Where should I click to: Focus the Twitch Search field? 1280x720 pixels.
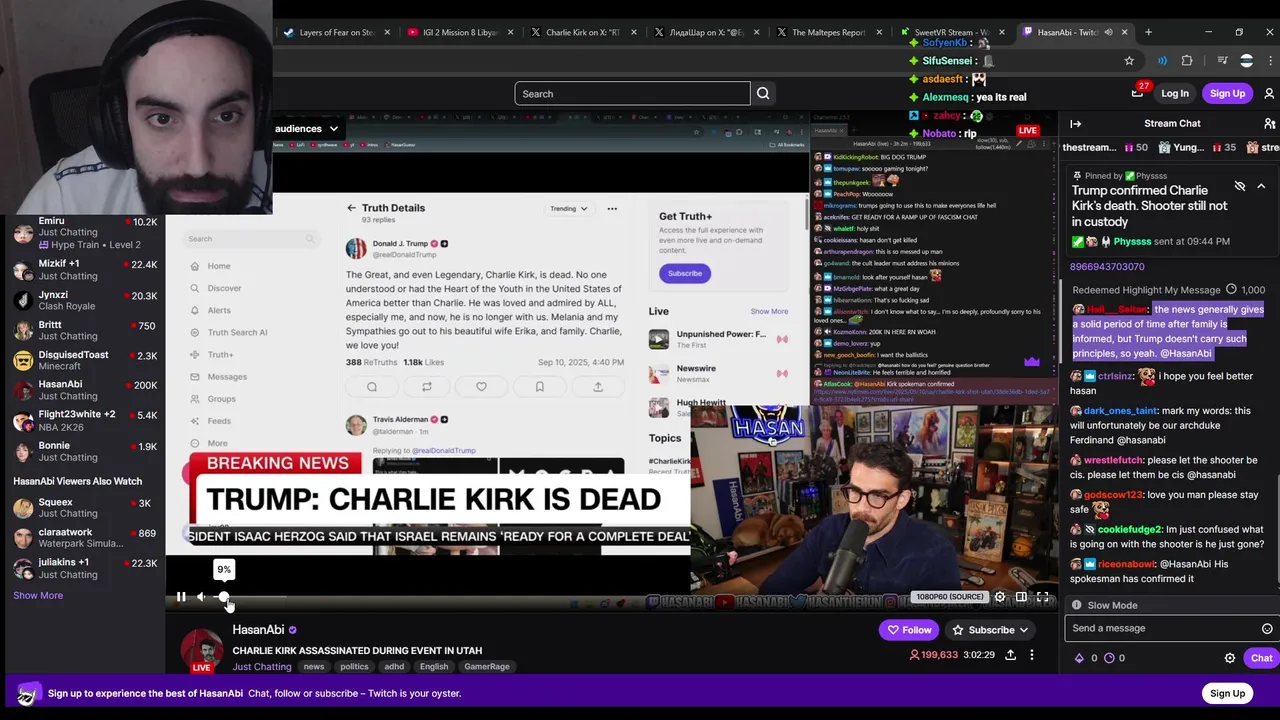pos(632,94)
